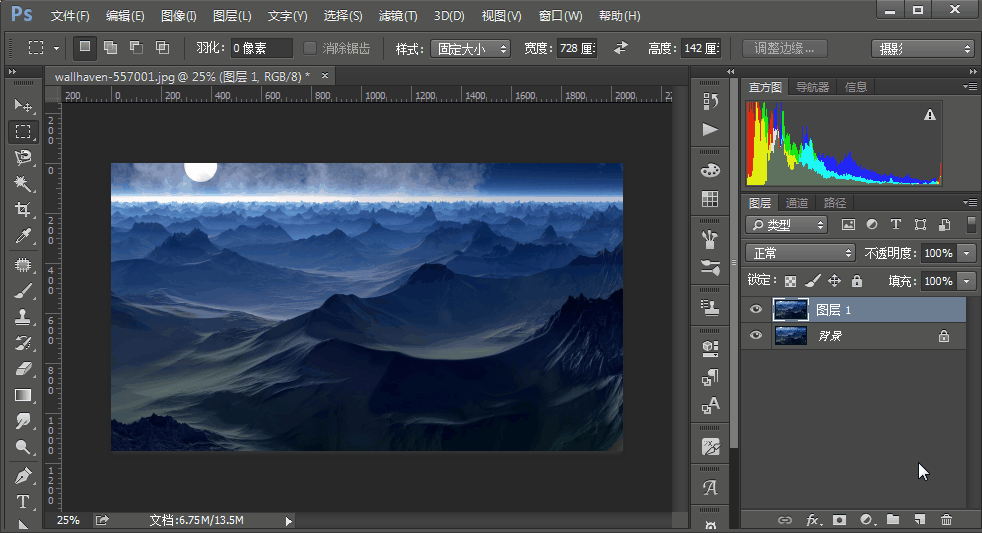The image size is (982, 533).
Task: Click the Link layers icon
Action: [785, 520]
